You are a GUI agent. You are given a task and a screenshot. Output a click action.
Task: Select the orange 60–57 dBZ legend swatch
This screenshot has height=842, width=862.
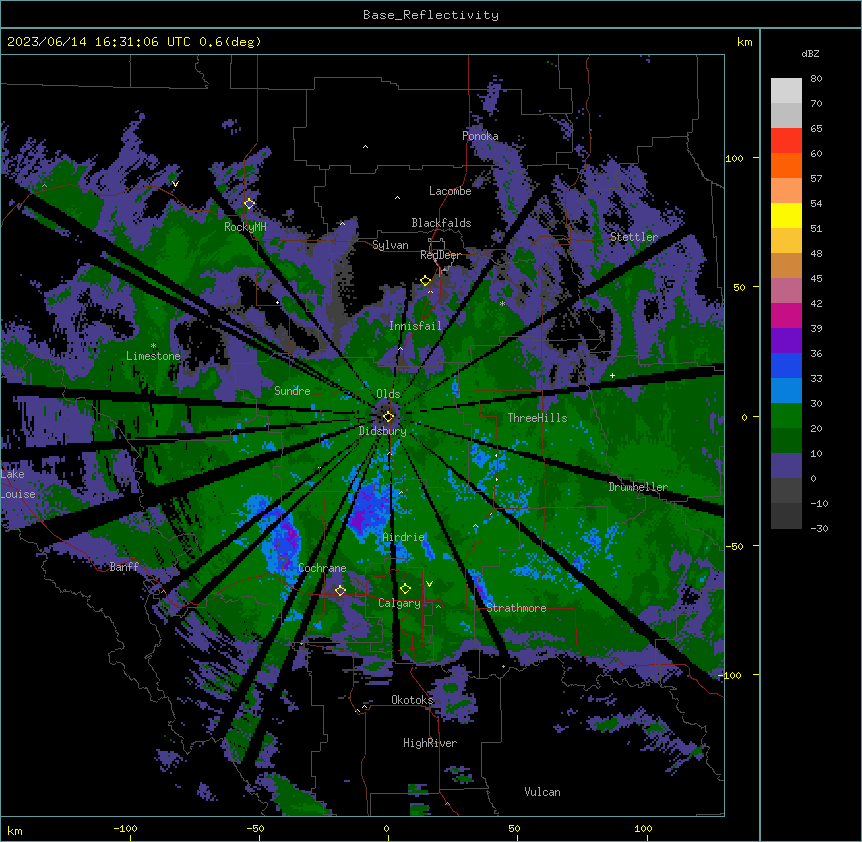tap(786, 165)
